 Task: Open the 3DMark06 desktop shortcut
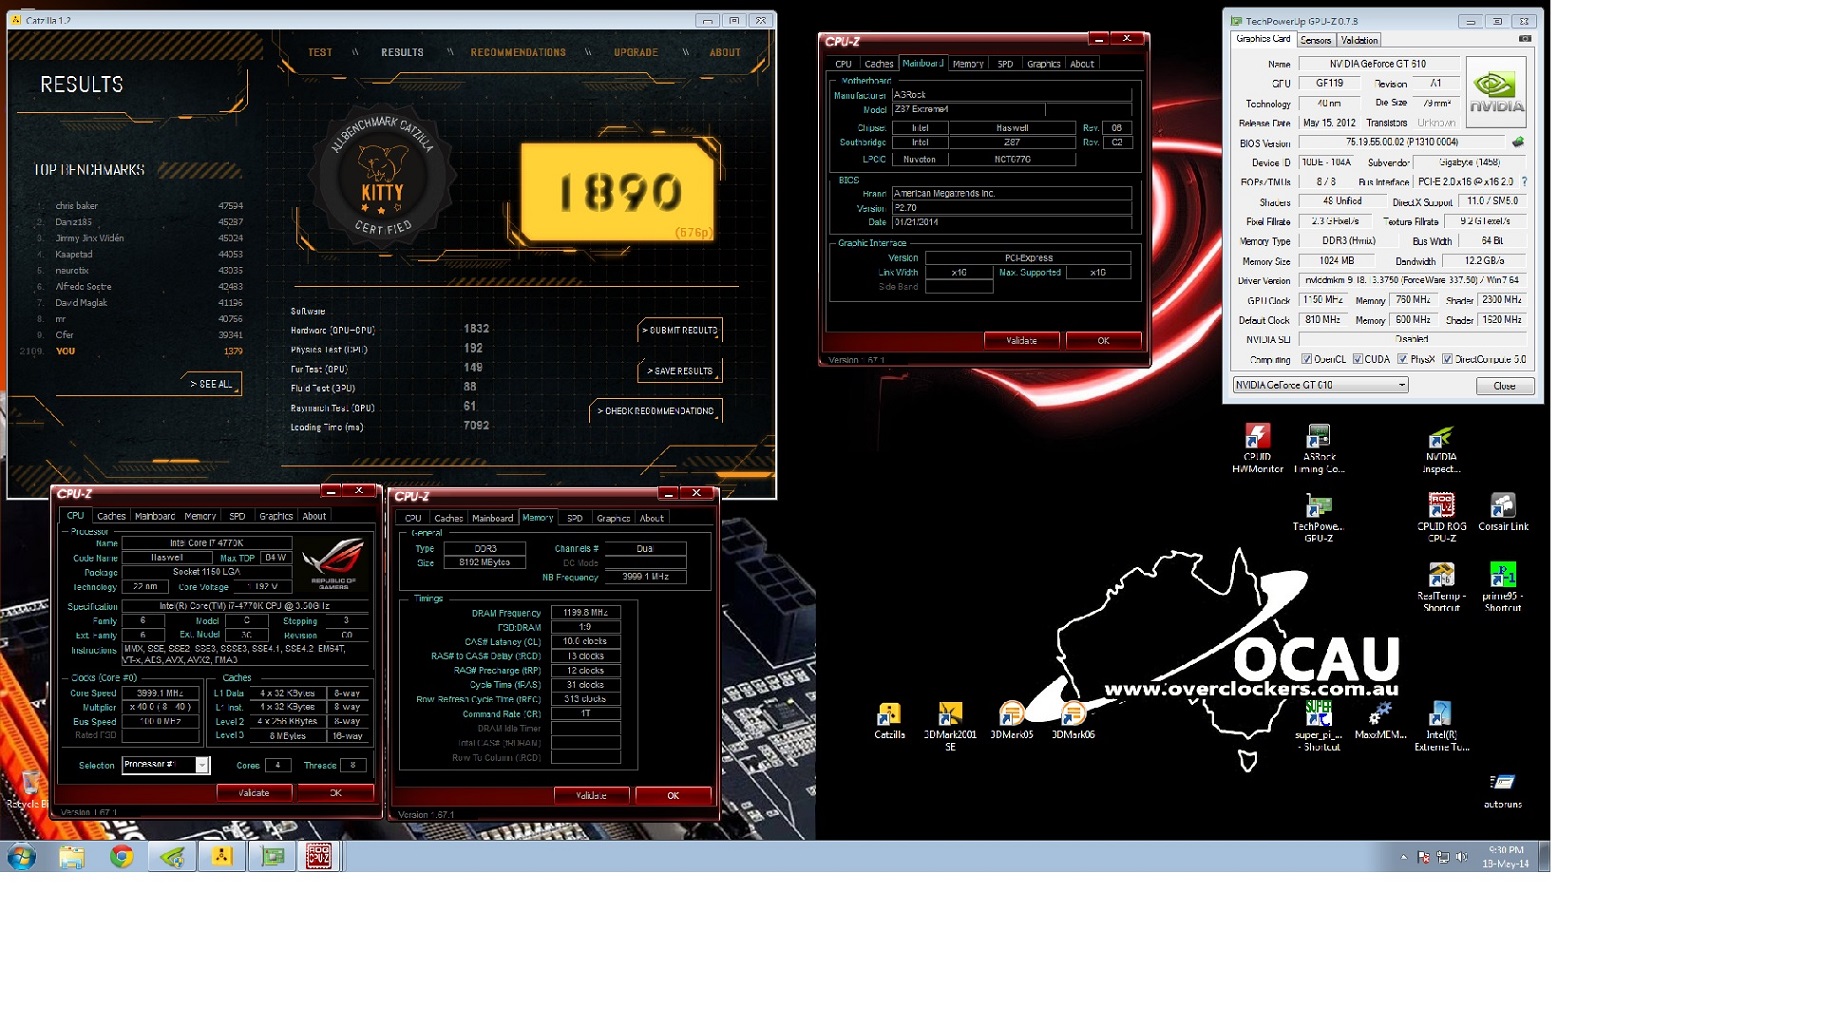point(1072,714)
